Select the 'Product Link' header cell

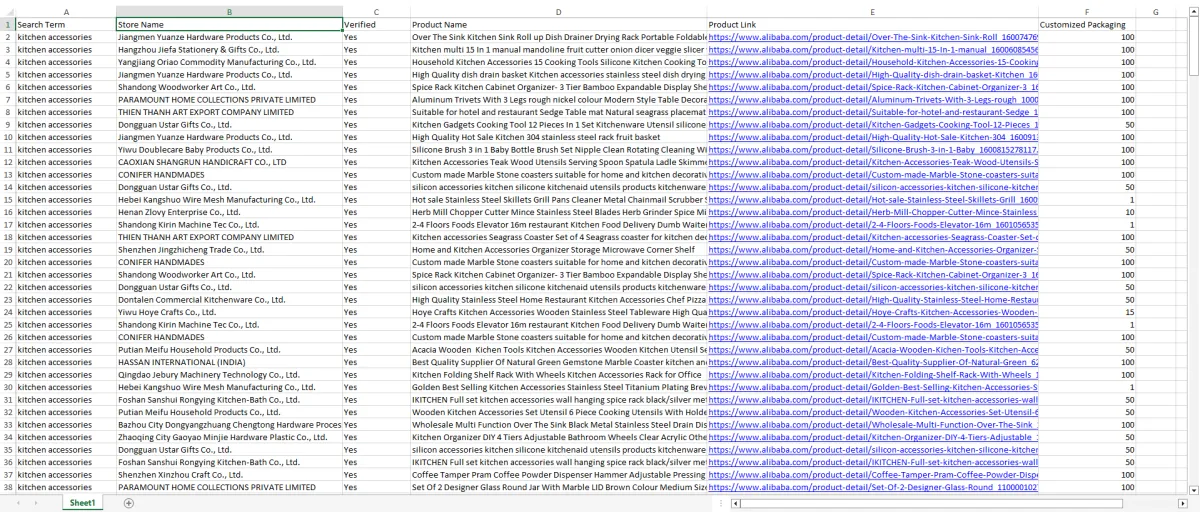(x=872, y=24)
